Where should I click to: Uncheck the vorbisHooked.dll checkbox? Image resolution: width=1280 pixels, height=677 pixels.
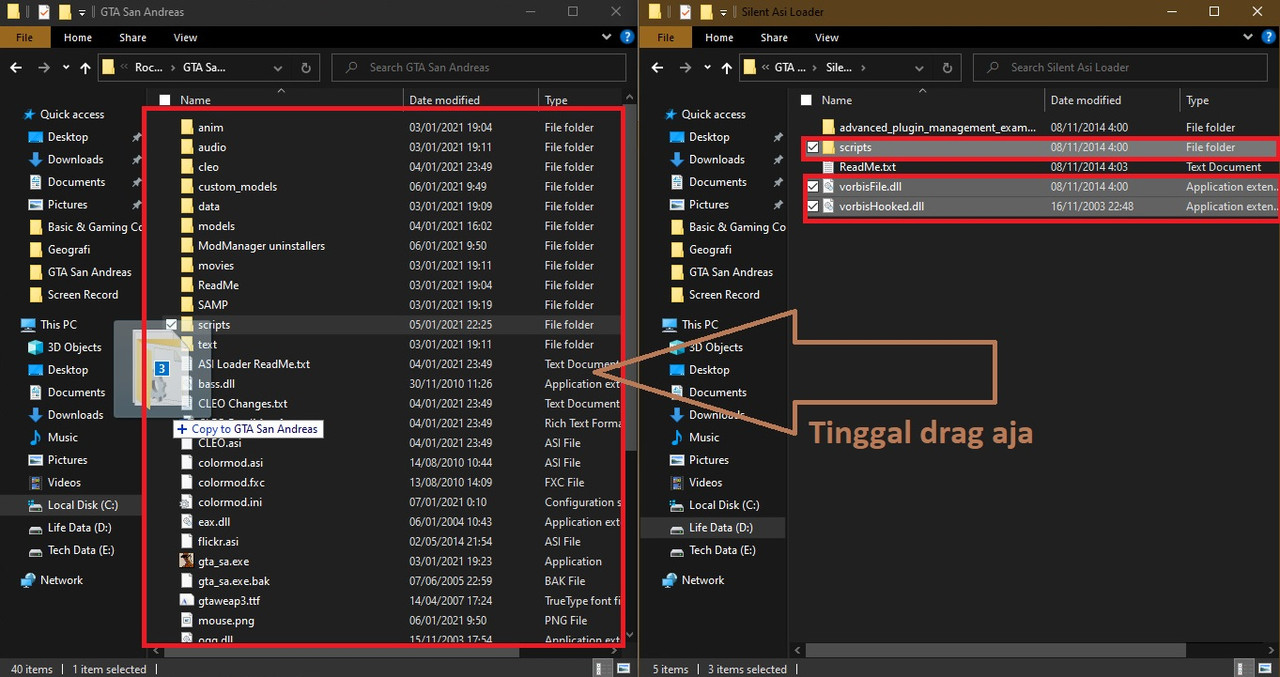tap(813, 207)
